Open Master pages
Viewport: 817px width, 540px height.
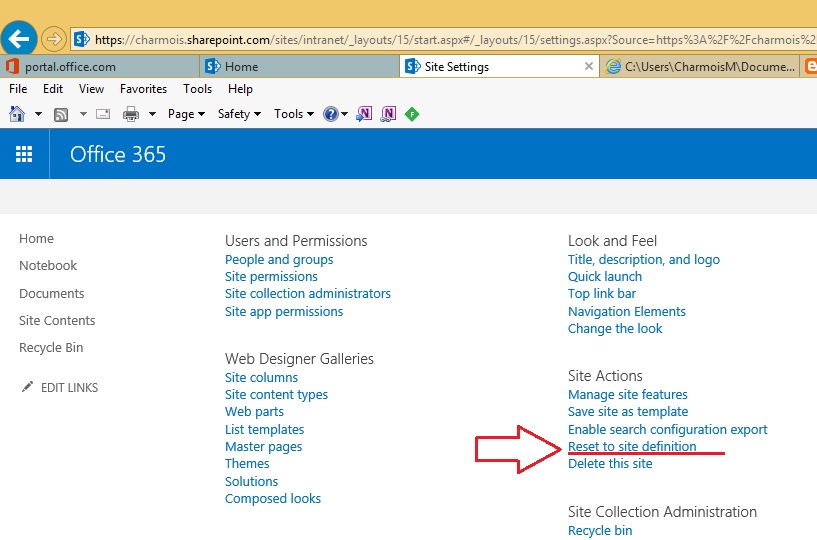263,447
